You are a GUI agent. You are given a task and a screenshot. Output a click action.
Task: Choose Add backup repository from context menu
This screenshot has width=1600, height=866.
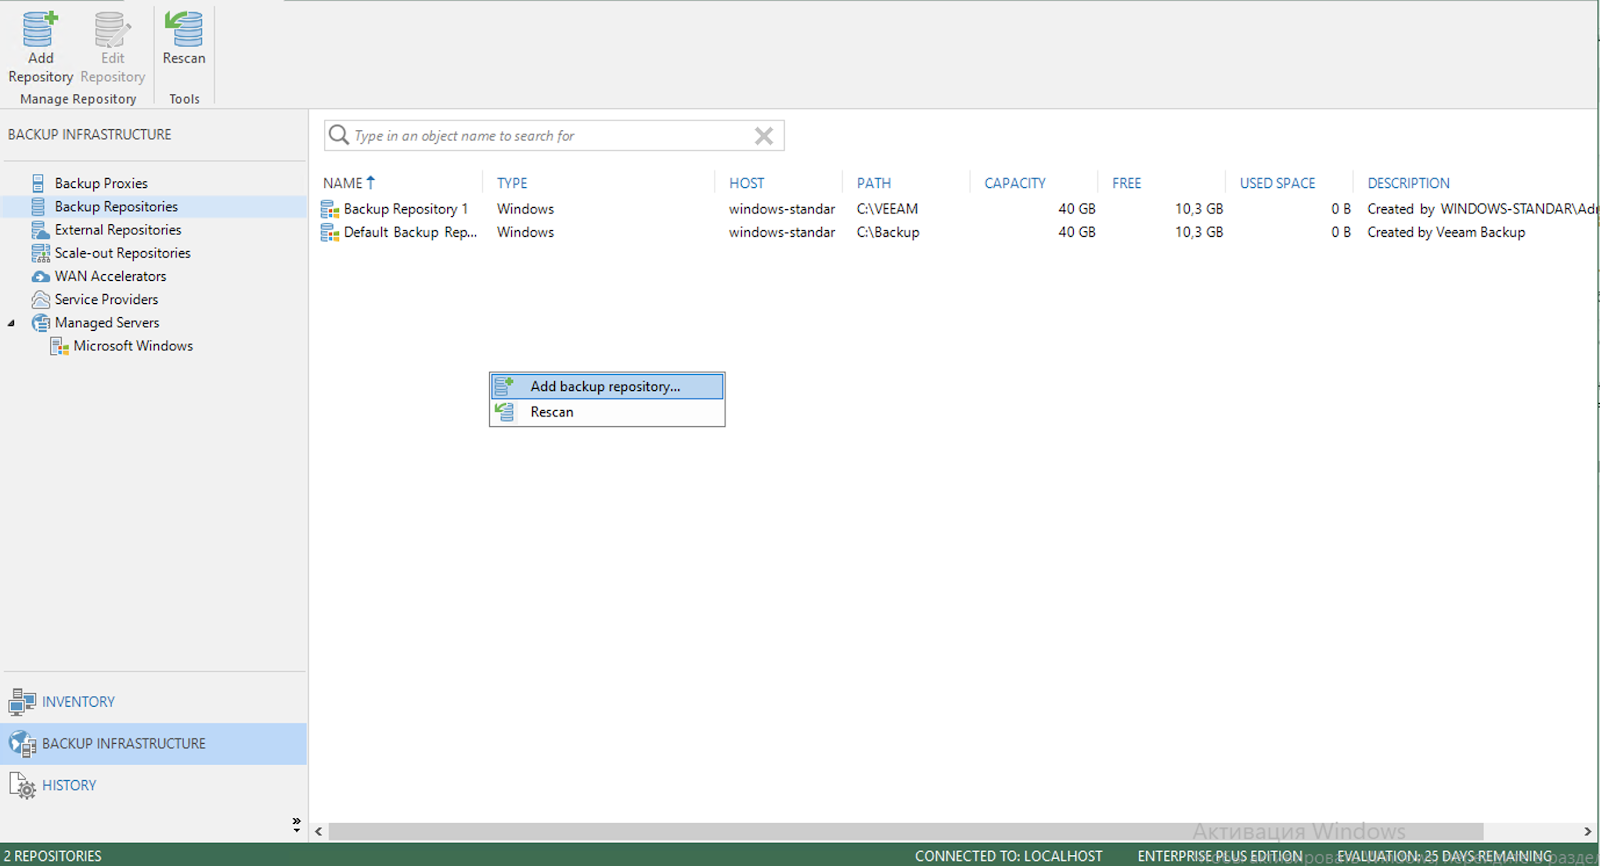[607, 386]
